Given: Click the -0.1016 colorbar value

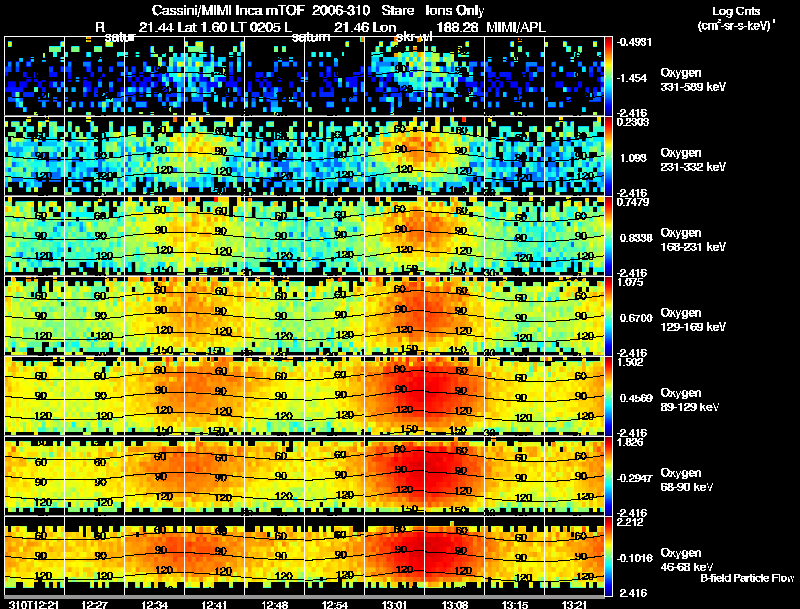Looking at the screenshot, I should click(x=634, y=559).
